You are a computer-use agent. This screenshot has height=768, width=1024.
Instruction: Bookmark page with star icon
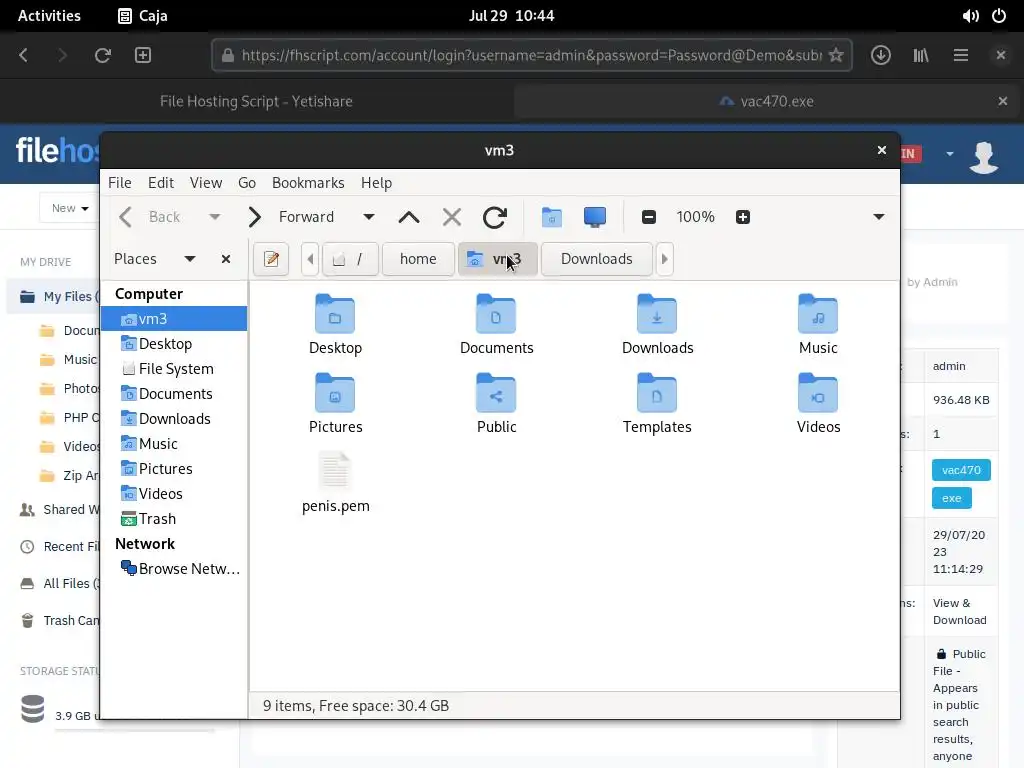[x=836, y=56]
